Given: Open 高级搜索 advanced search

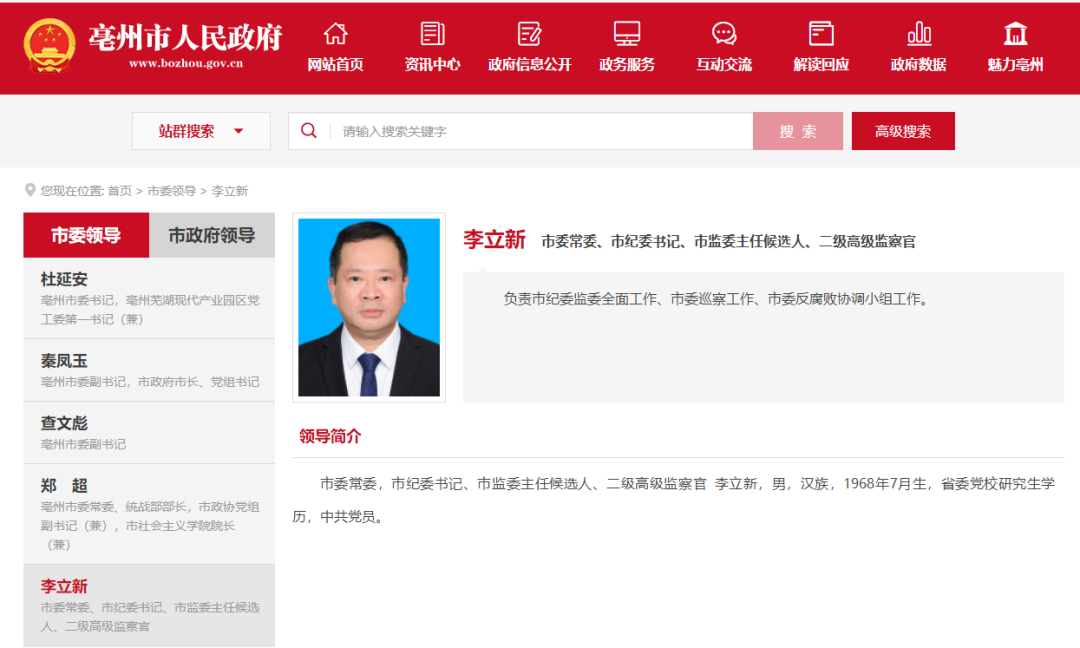Looking at the screenshot, I should (x=902, y=130).
